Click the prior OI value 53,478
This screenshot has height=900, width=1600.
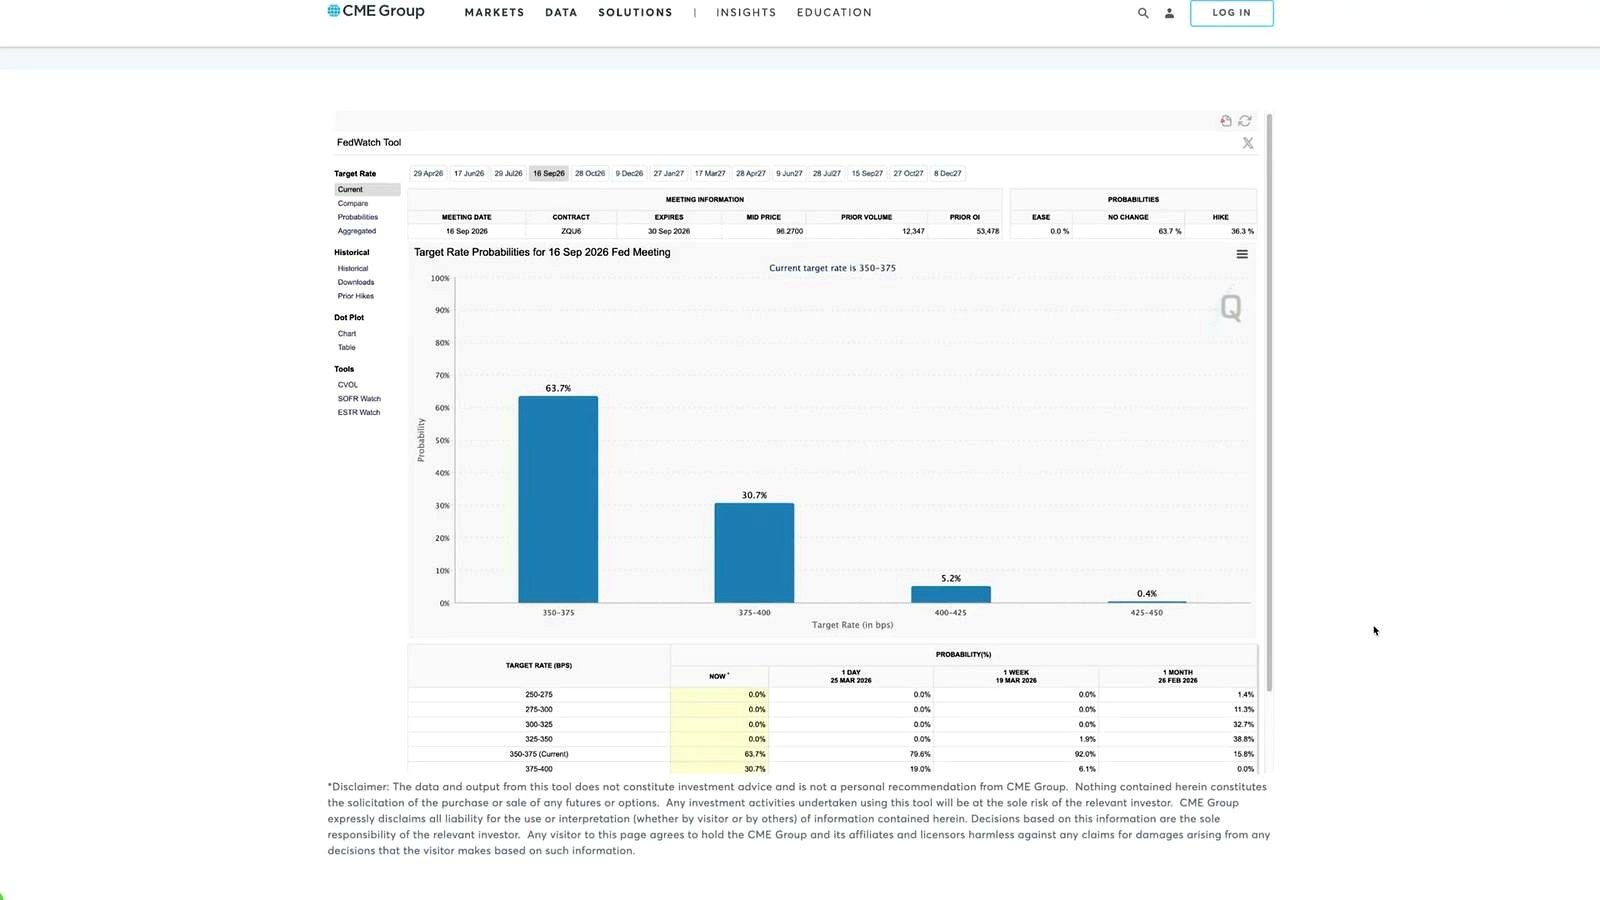(x=987, y=231)
